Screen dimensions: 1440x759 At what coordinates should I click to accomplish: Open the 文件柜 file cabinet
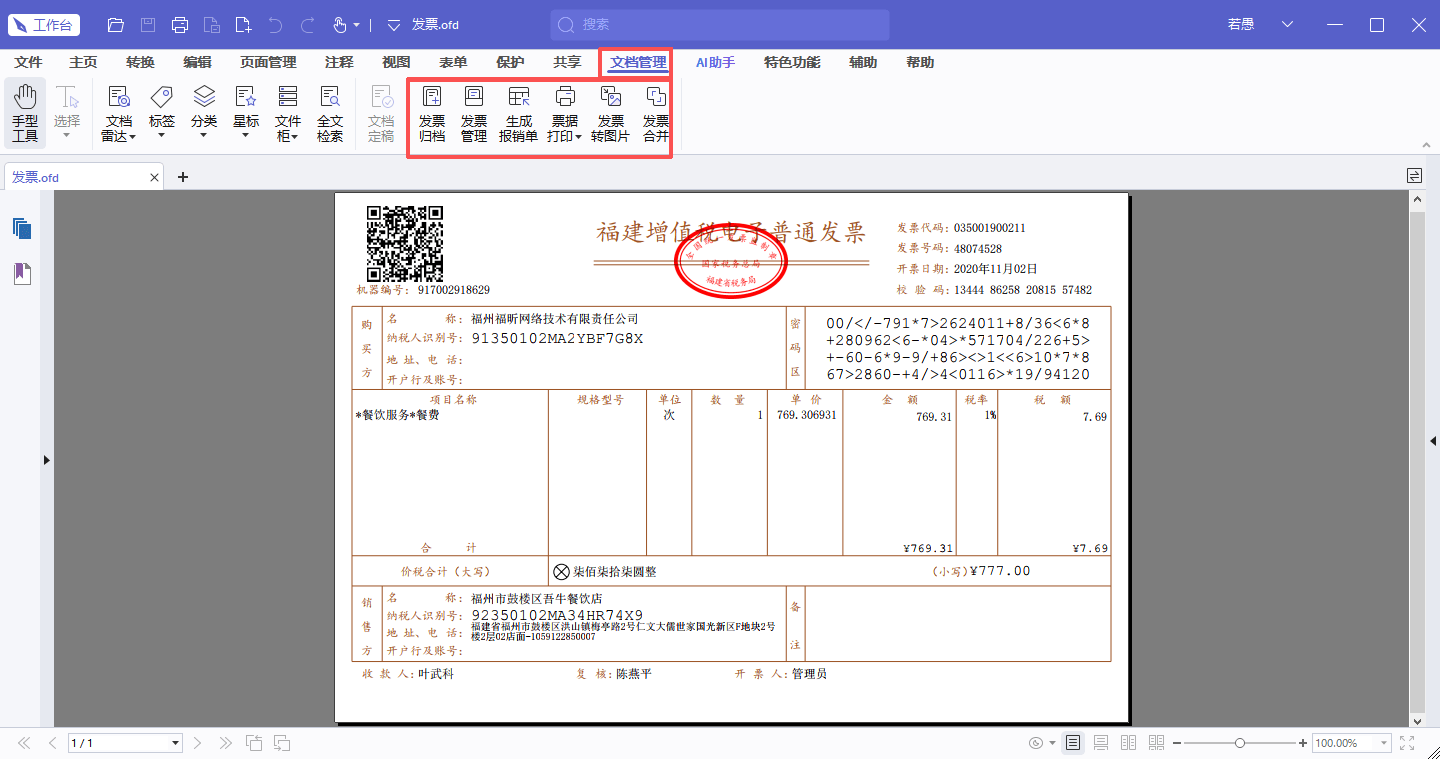288,114
